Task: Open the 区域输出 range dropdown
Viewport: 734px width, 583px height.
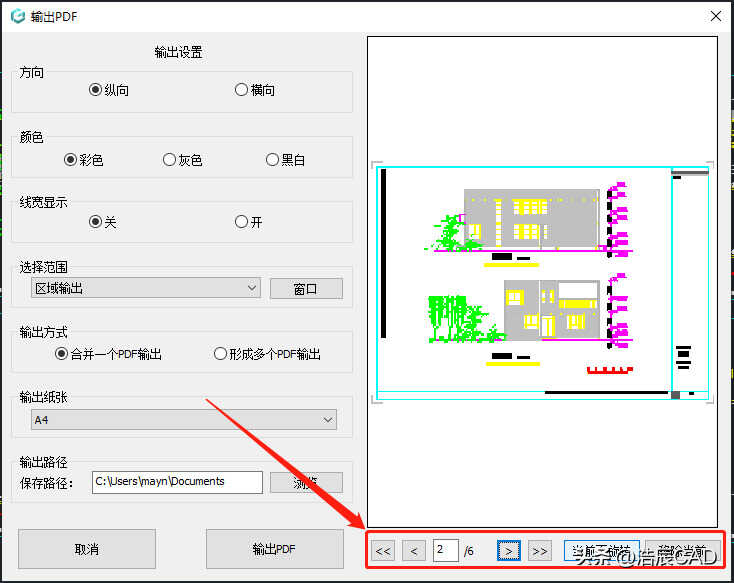Action: click(x=146, y=288)
